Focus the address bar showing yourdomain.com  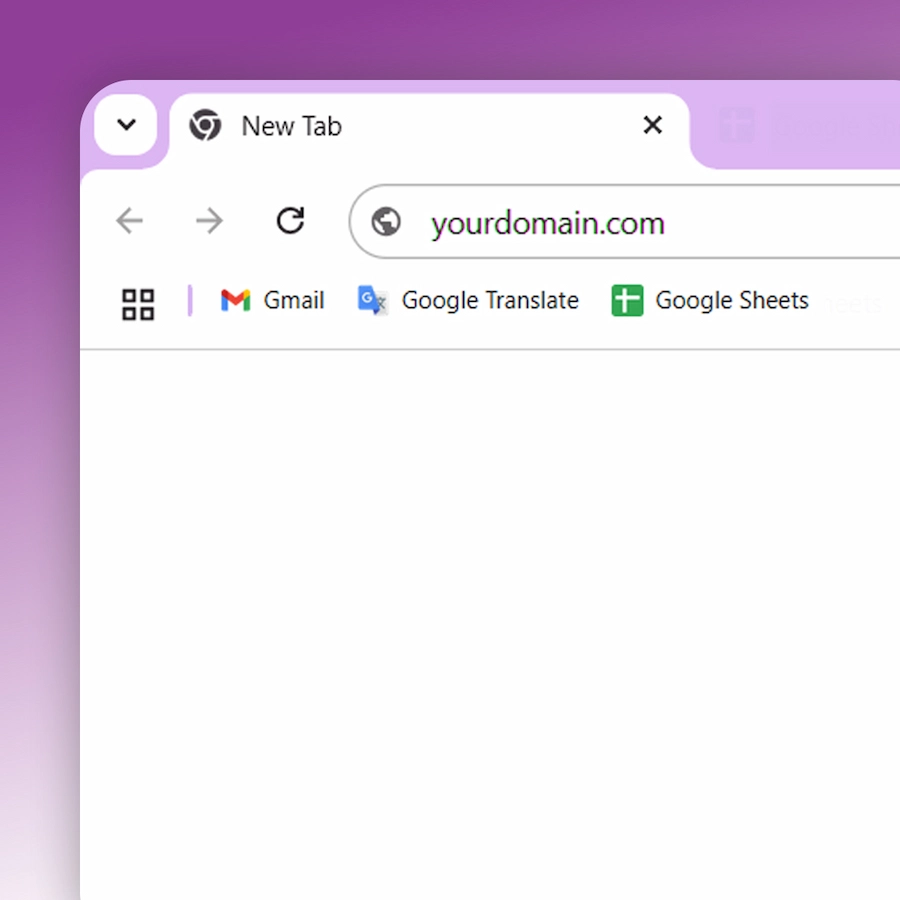point(624,222)
